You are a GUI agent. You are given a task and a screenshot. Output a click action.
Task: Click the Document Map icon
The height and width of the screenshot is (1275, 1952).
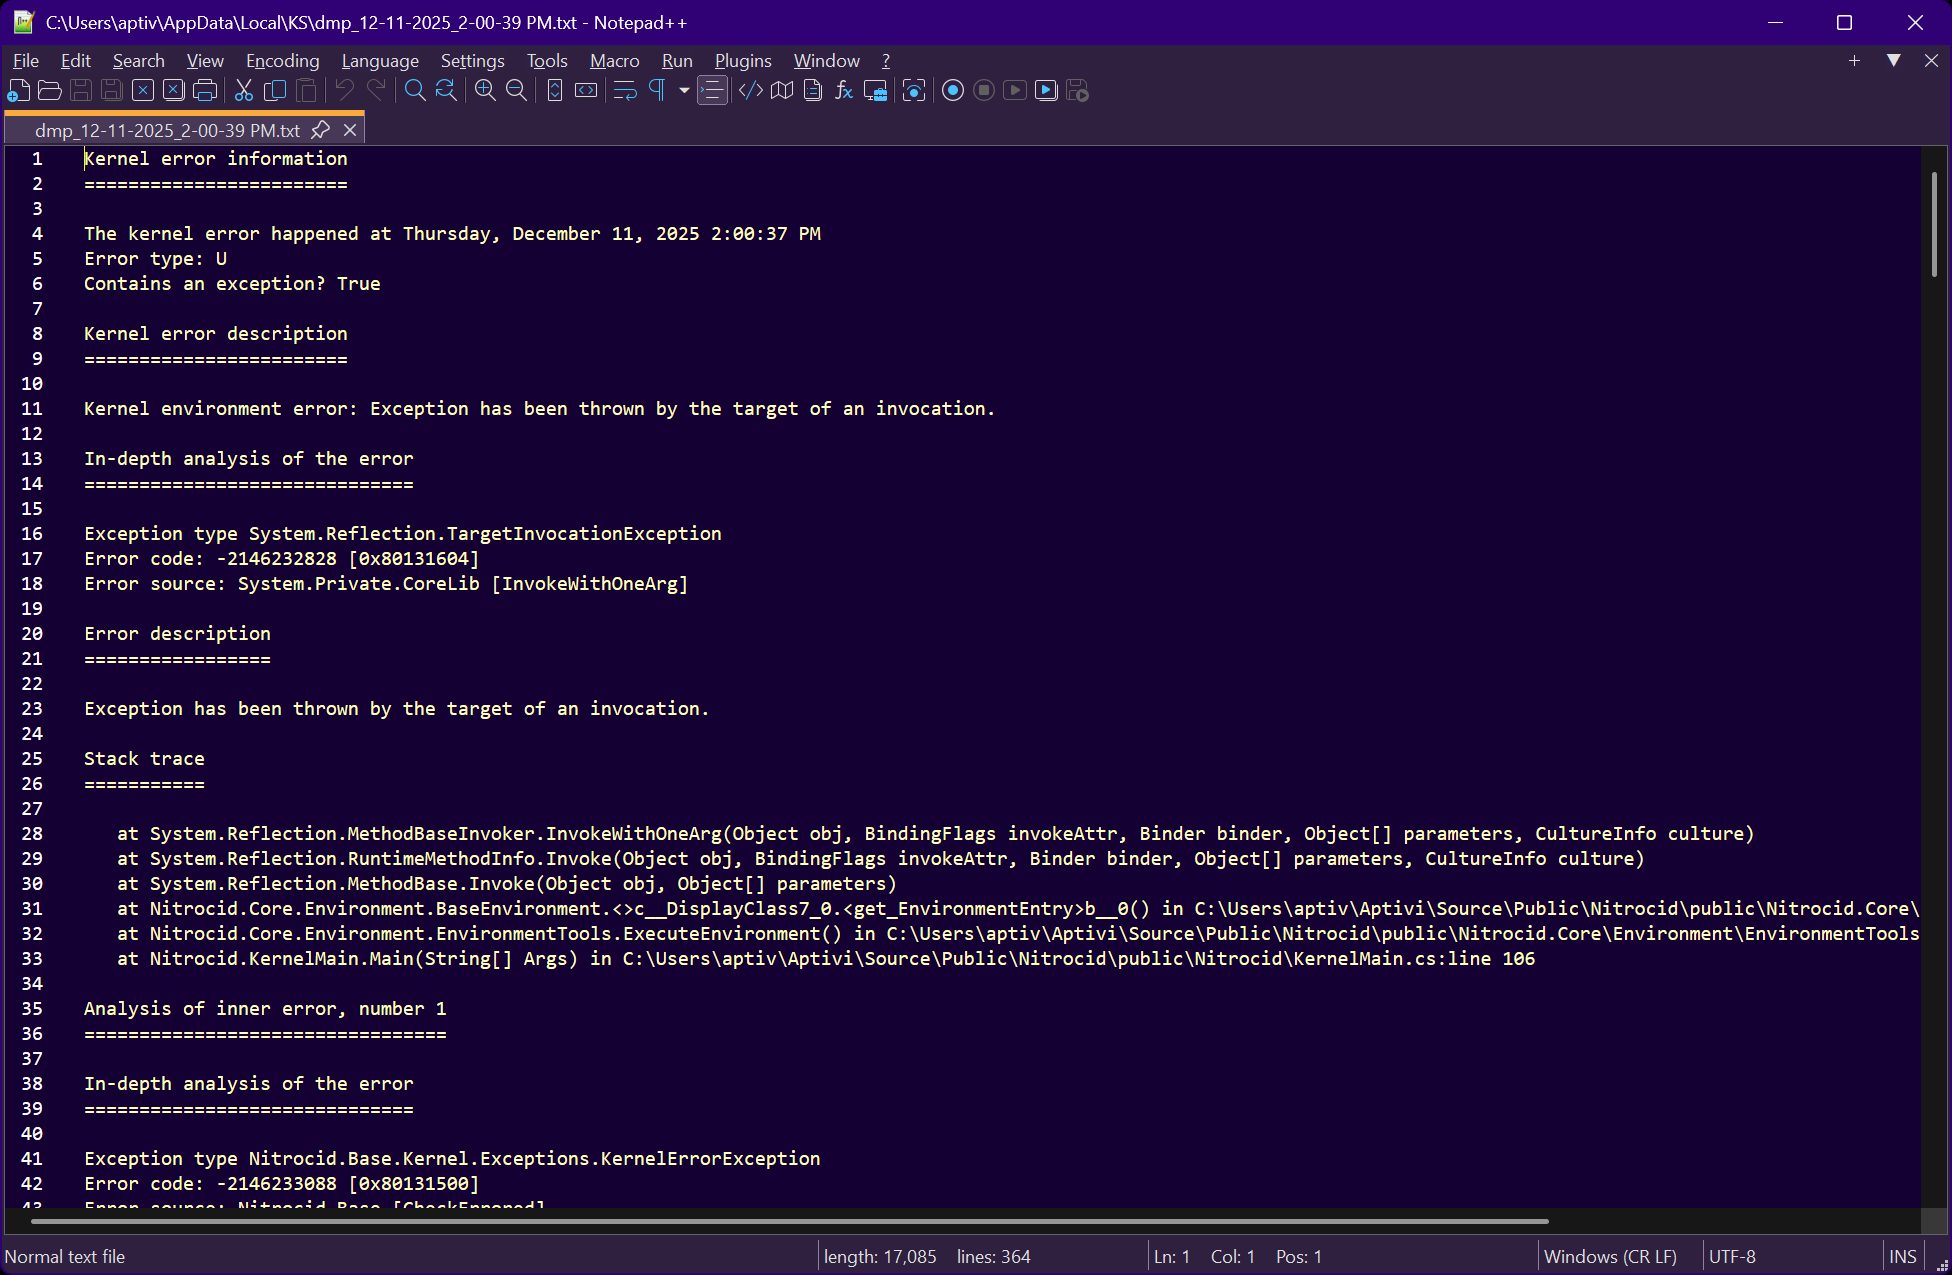782,91
